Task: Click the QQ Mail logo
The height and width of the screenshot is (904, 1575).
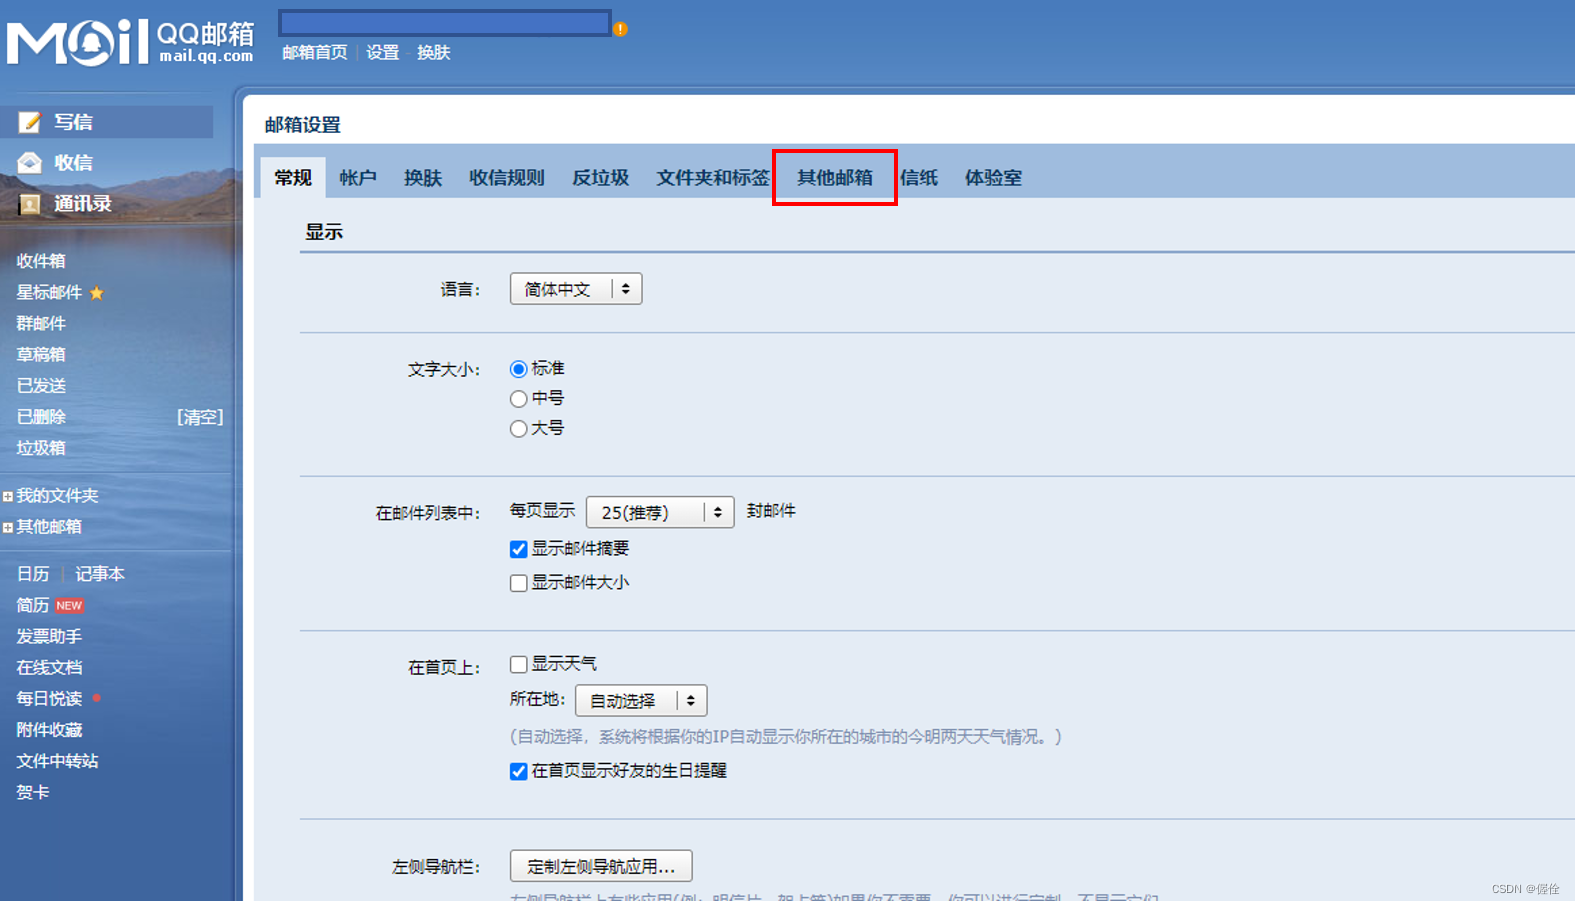Action: pyautogui.click(x=130, y=42)
